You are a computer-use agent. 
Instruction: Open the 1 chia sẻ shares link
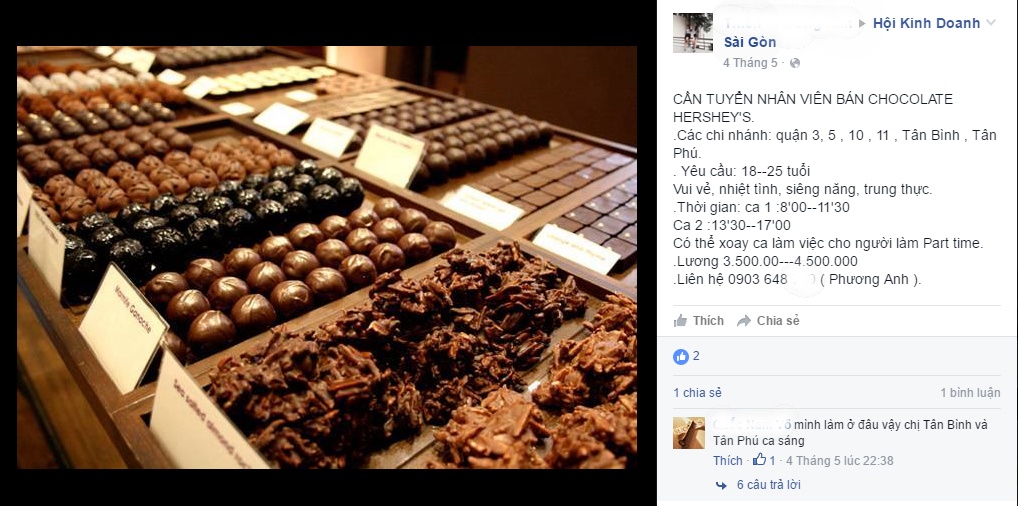click(697, 392)
